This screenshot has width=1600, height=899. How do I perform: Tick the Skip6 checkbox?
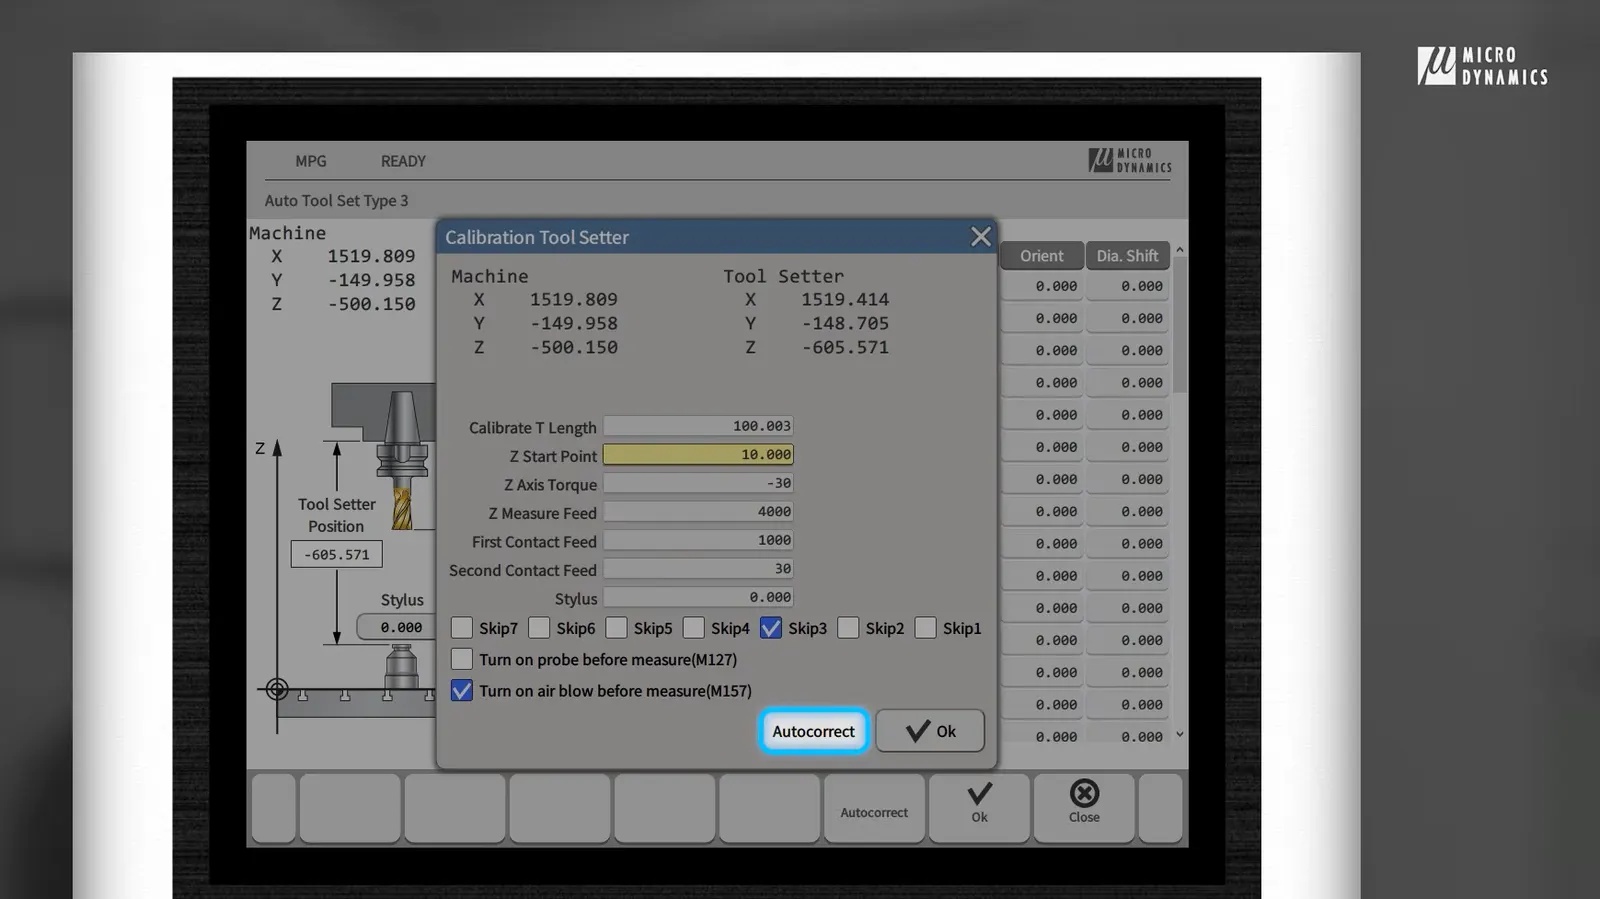[x=539, y=628]
